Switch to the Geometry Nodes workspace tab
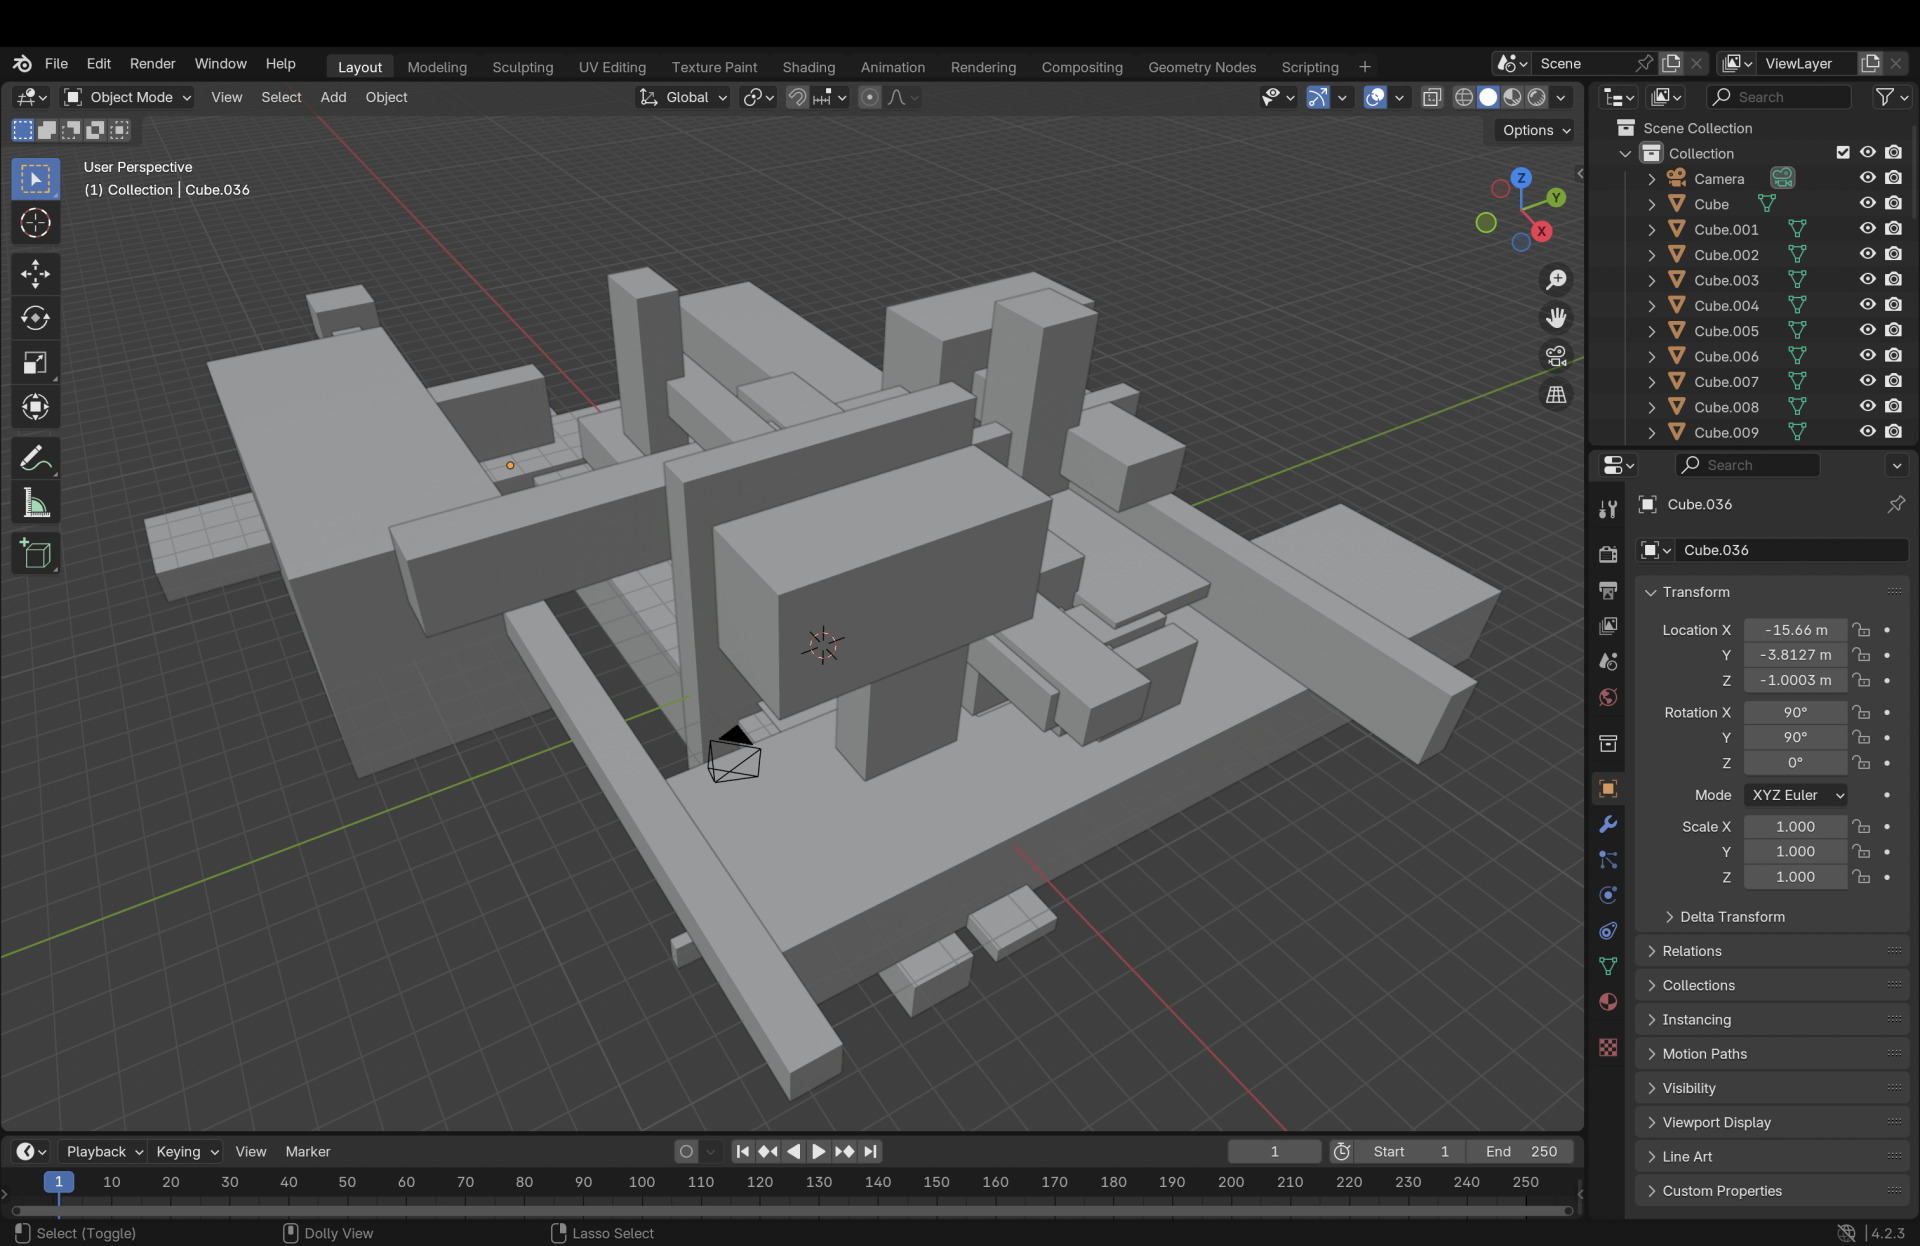The height and width of the screenshot is (1246, 1920). point(1202,67)
